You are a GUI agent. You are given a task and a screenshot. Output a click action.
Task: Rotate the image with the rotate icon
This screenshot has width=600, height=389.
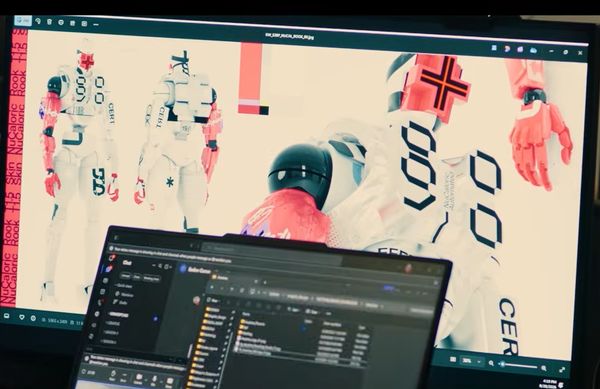point(38,21)
